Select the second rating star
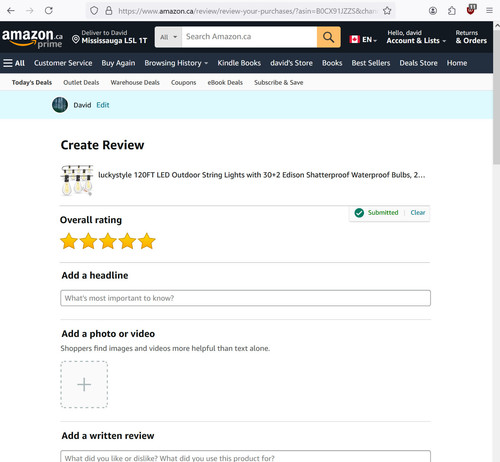 (x=89, y=241)
